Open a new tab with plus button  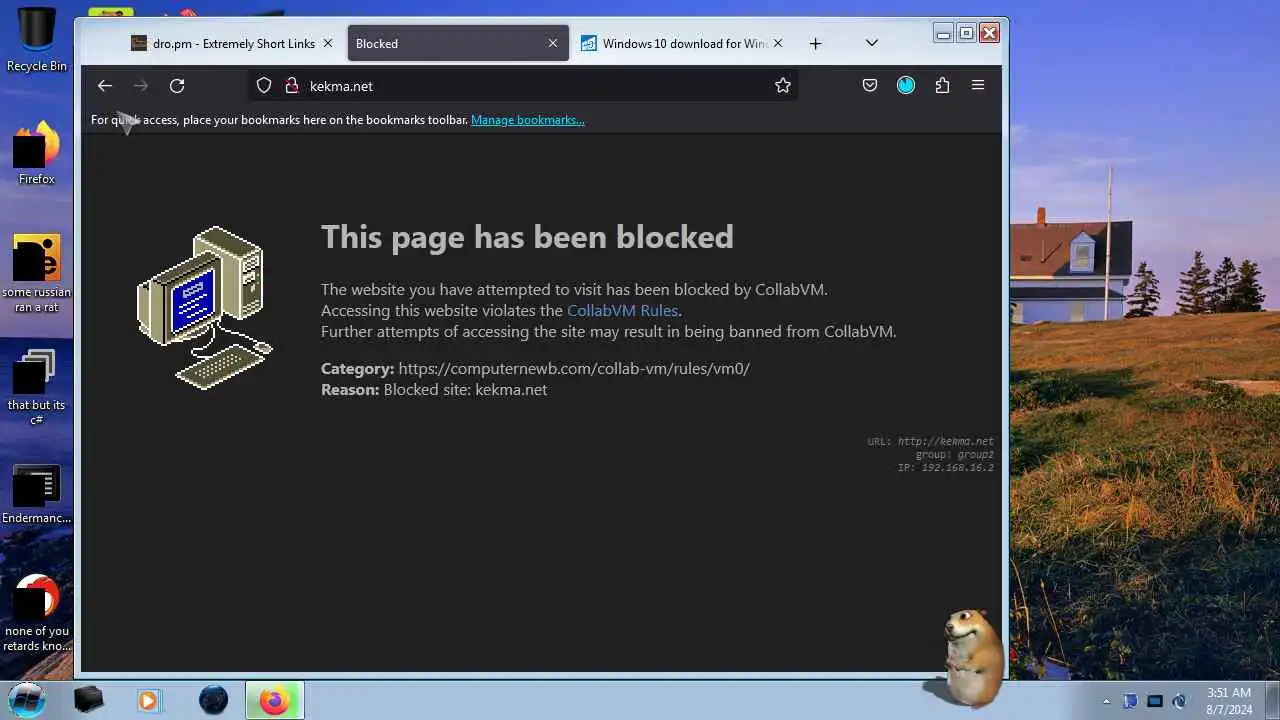(x=815, y=44)
